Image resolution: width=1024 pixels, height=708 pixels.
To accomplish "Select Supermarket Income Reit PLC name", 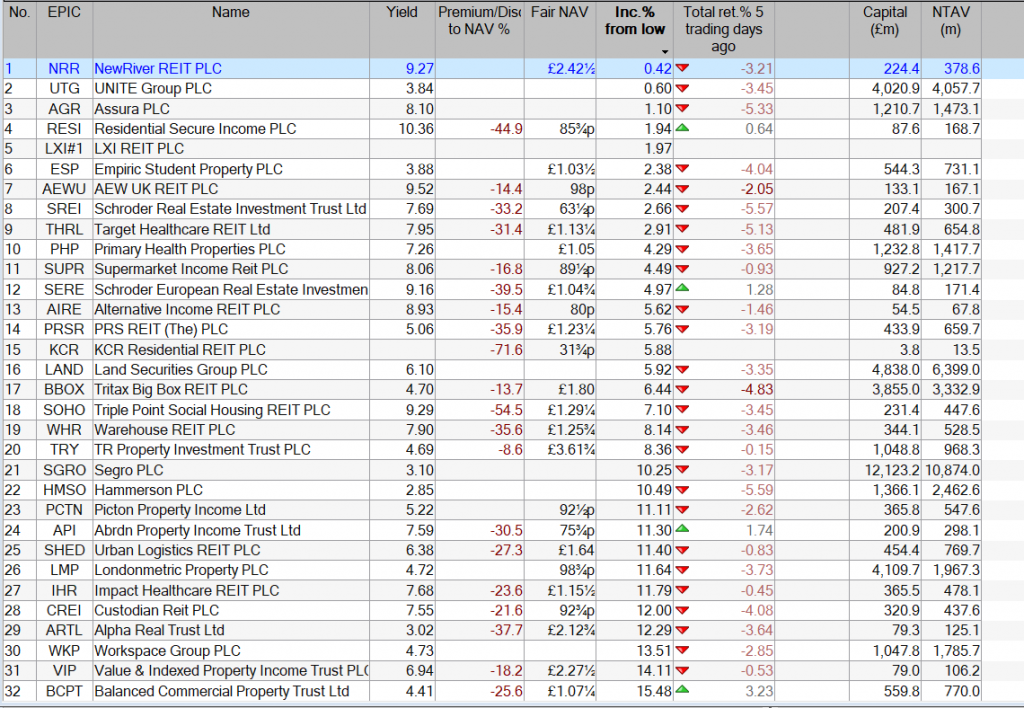I will (191, 269).
